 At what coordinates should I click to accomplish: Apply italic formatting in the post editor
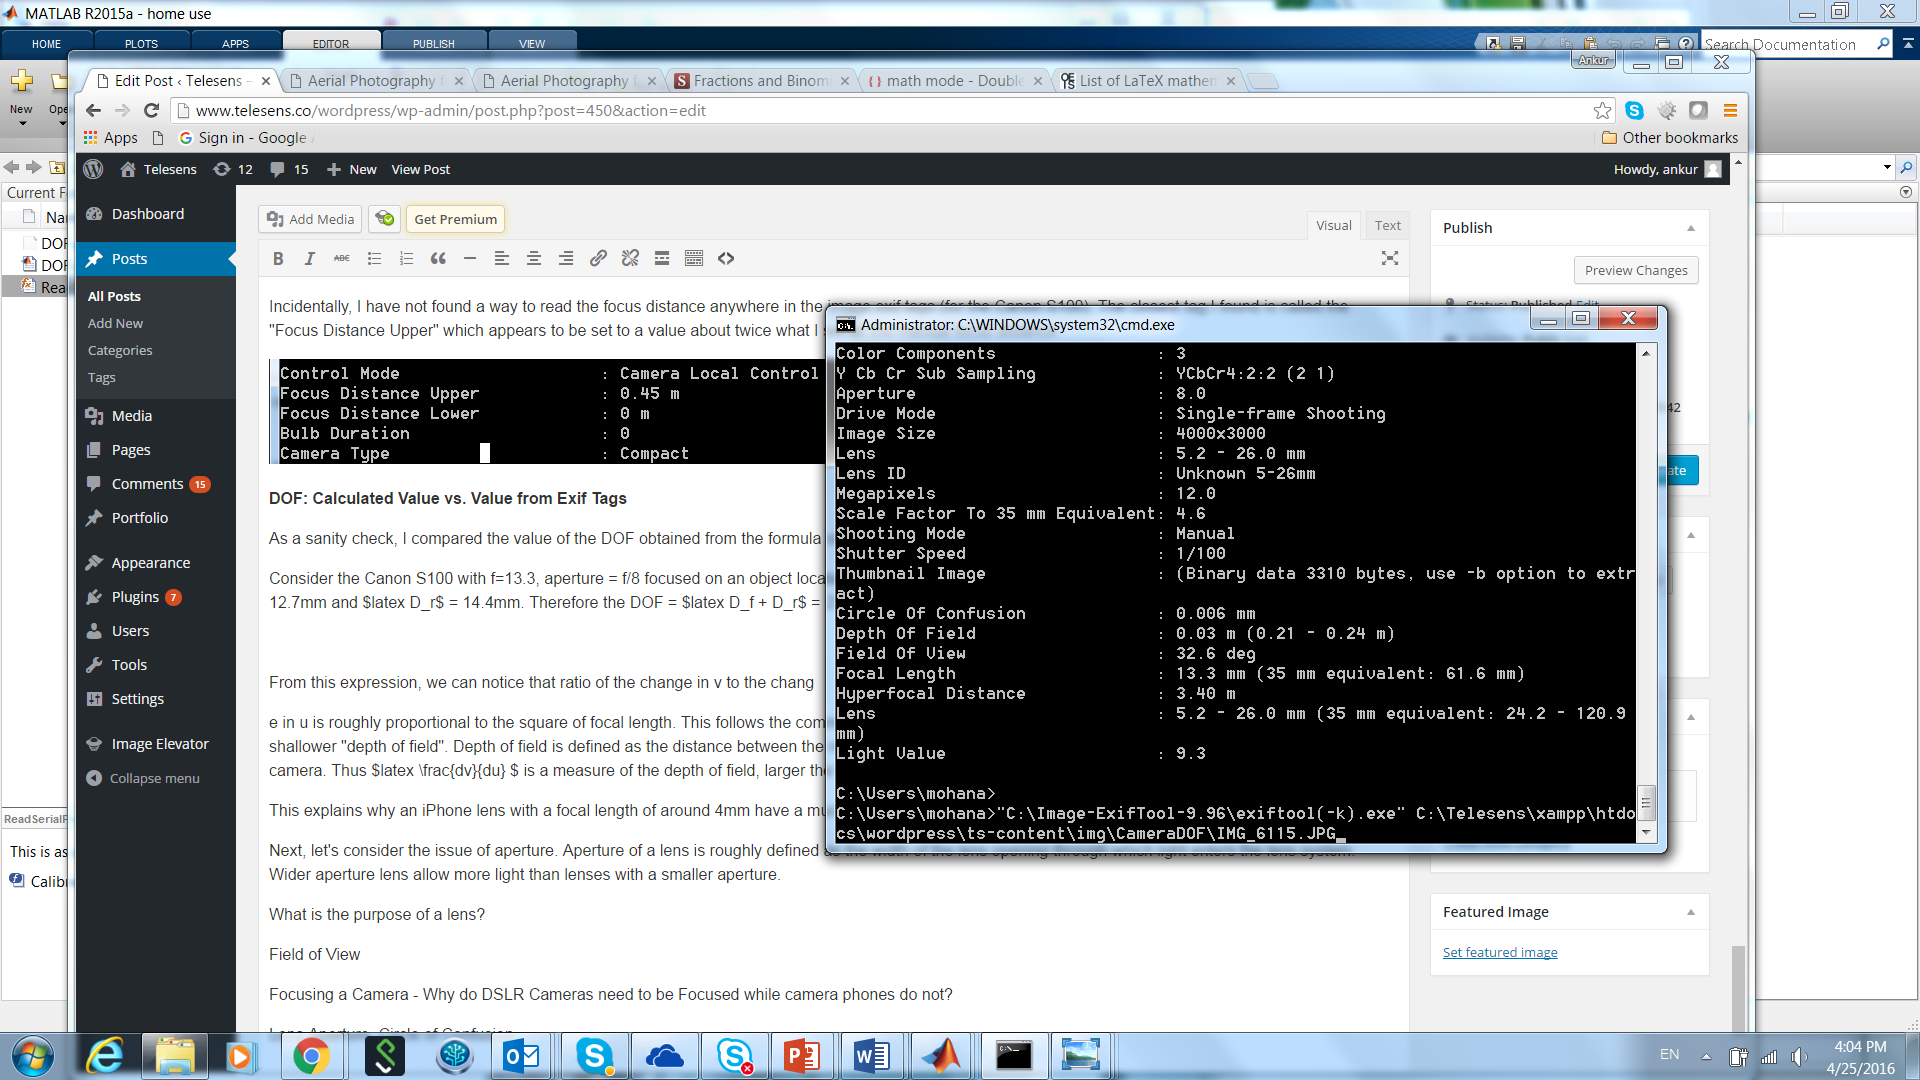[x=310, y=259]
